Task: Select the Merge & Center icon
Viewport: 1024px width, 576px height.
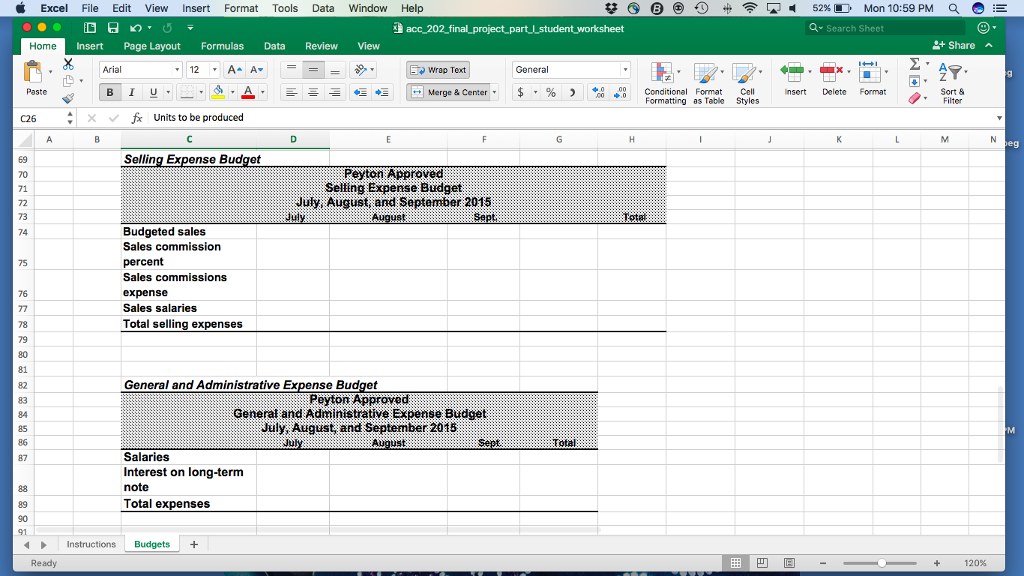Action: (x=447, y=92)
